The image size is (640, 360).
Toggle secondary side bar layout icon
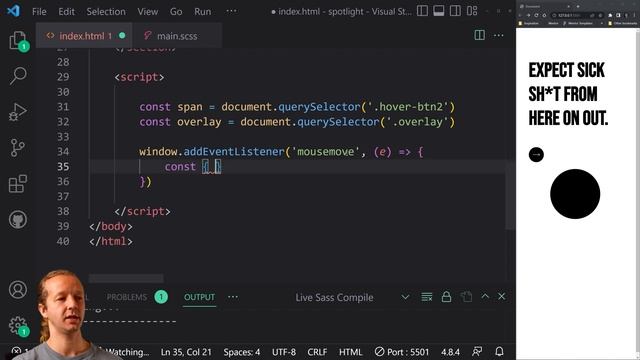coord(455,11)
